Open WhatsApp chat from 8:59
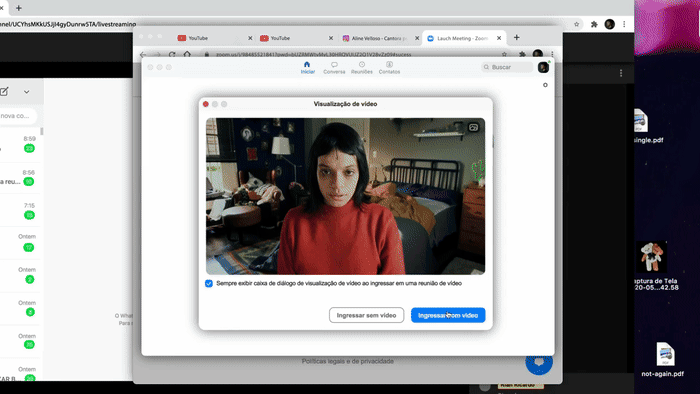 coord(20,144)
